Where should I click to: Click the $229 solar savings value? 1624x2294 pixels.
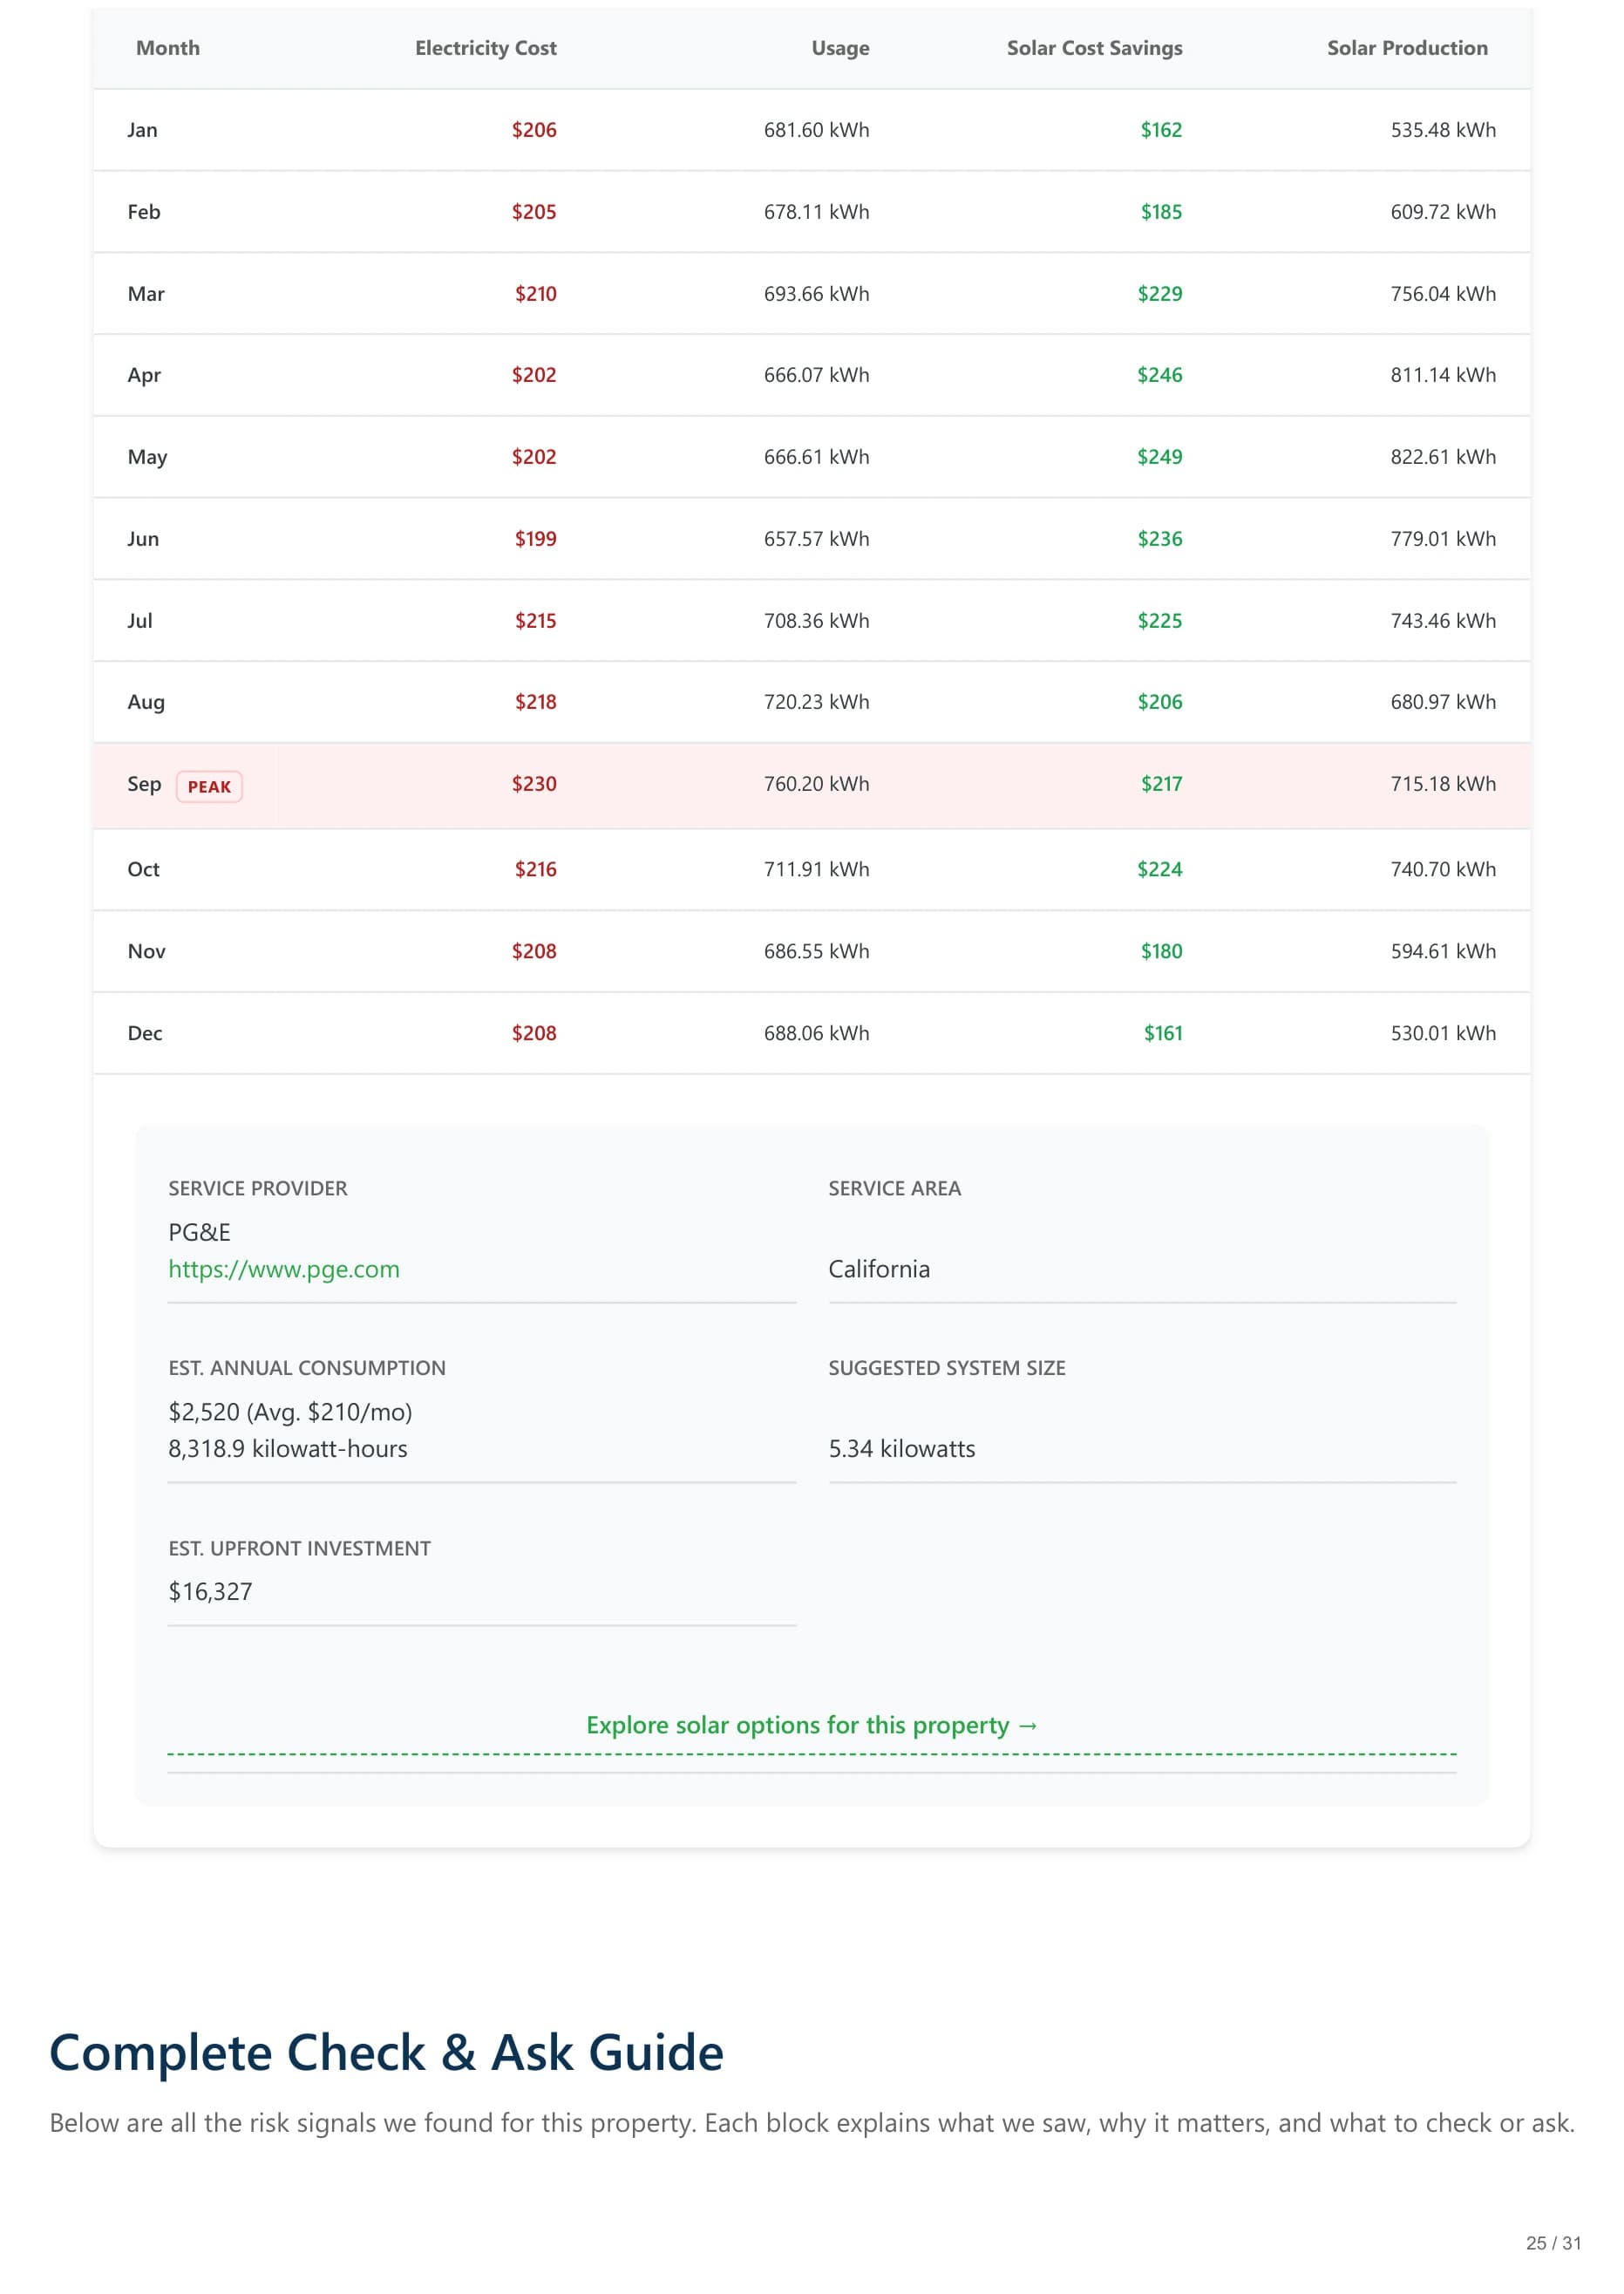click(1160, 294)
